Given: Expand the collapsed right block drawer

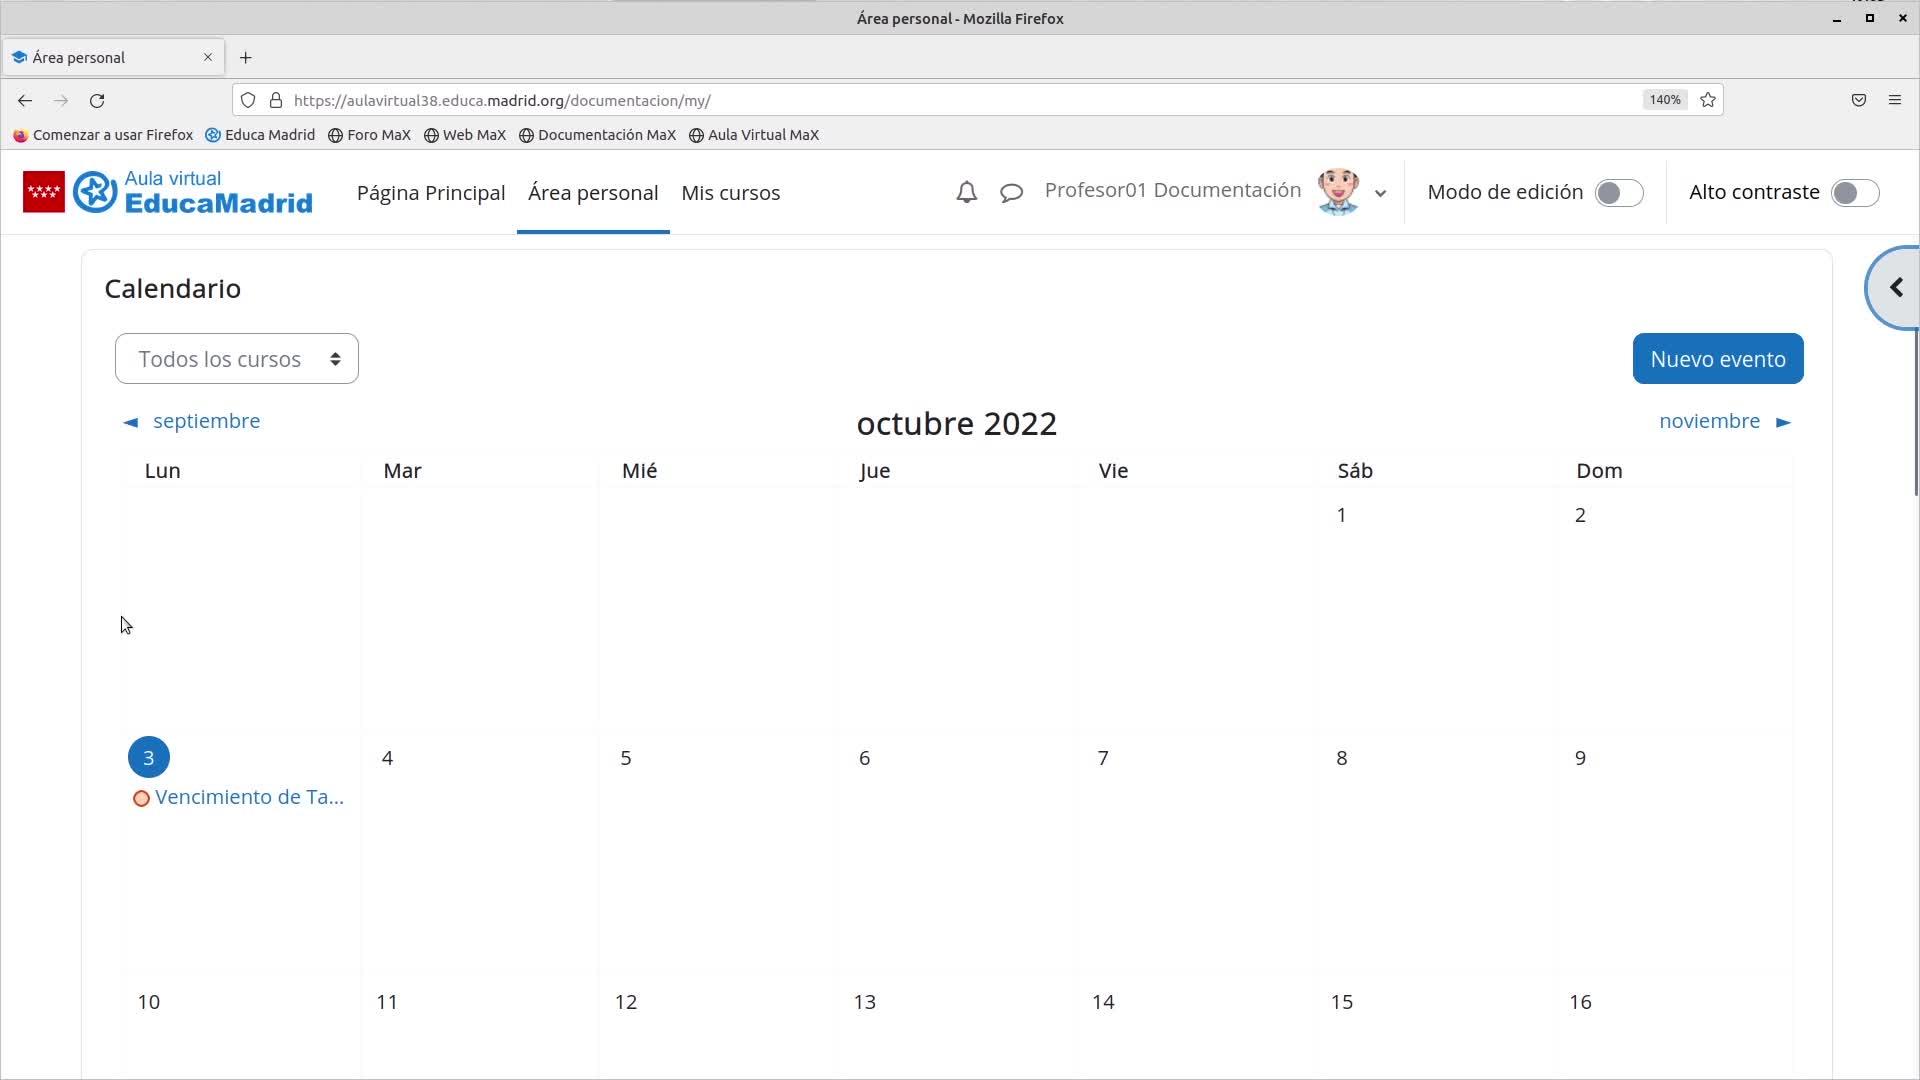Looking at the screenshot, I should (1895, 288).
